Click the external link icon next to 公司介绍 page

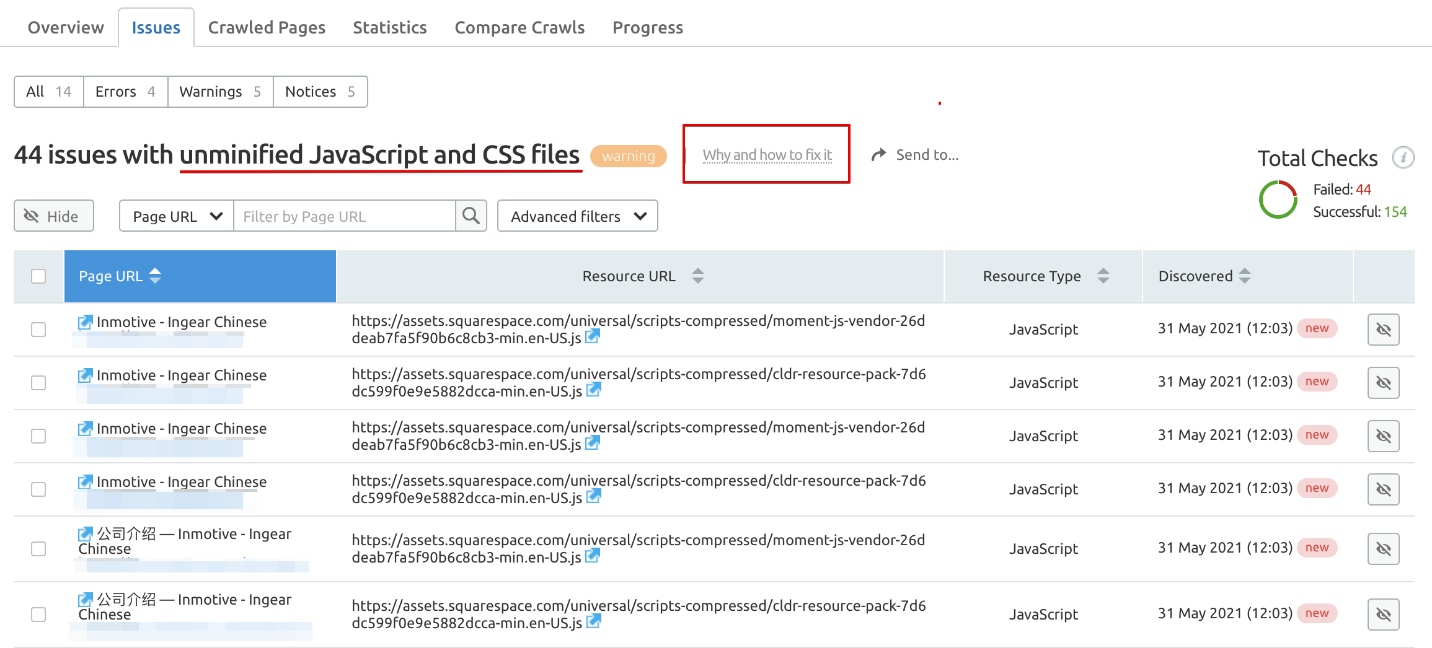(x=84, y=533)
